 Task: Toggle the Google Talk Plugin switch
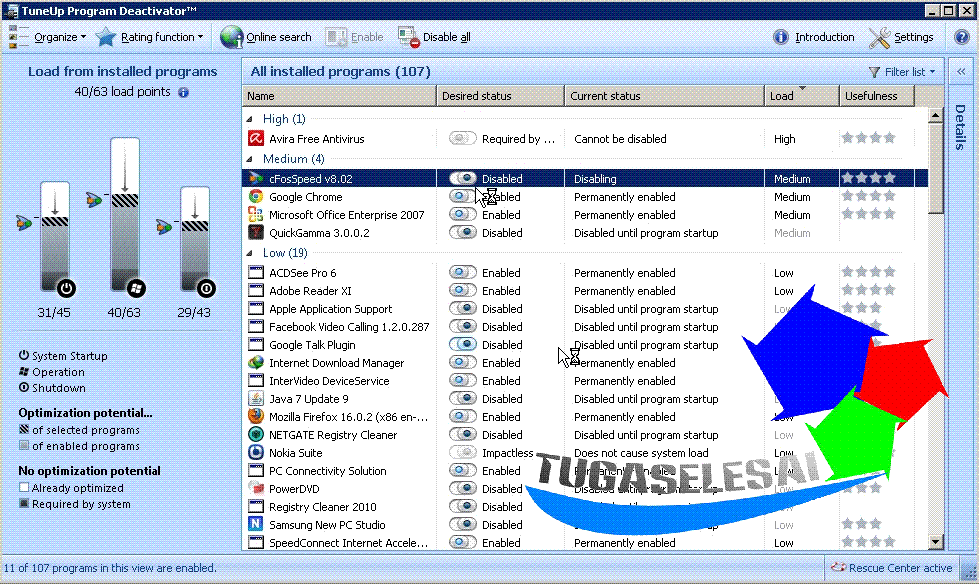pos(463,344)
